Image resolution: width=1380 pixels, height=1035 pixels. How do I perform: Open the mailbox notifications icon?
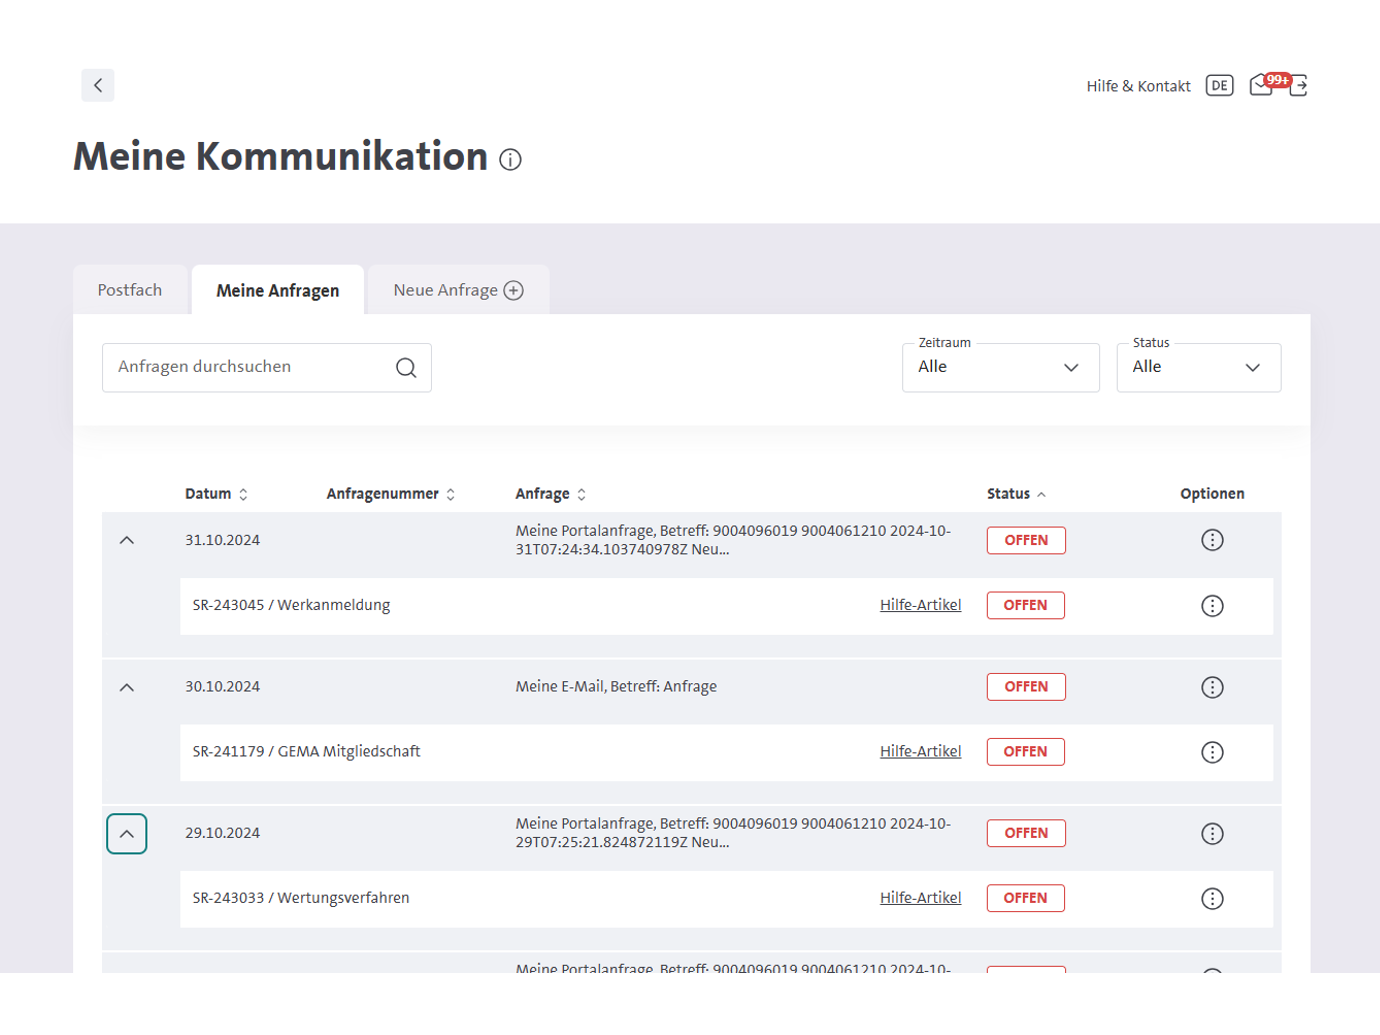point(1262,86)
